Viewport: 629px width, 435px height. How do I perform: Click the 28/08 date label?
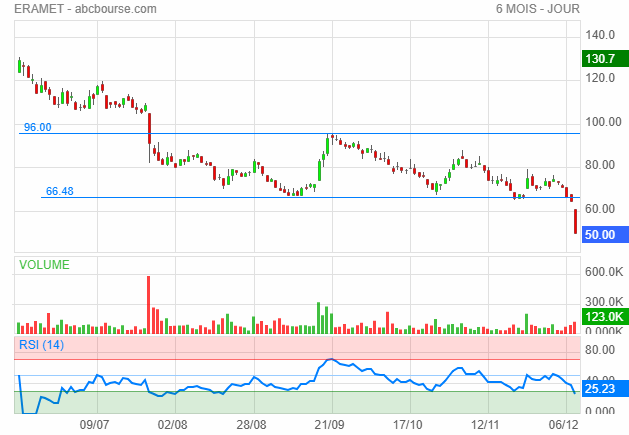[x=251, y=425]
